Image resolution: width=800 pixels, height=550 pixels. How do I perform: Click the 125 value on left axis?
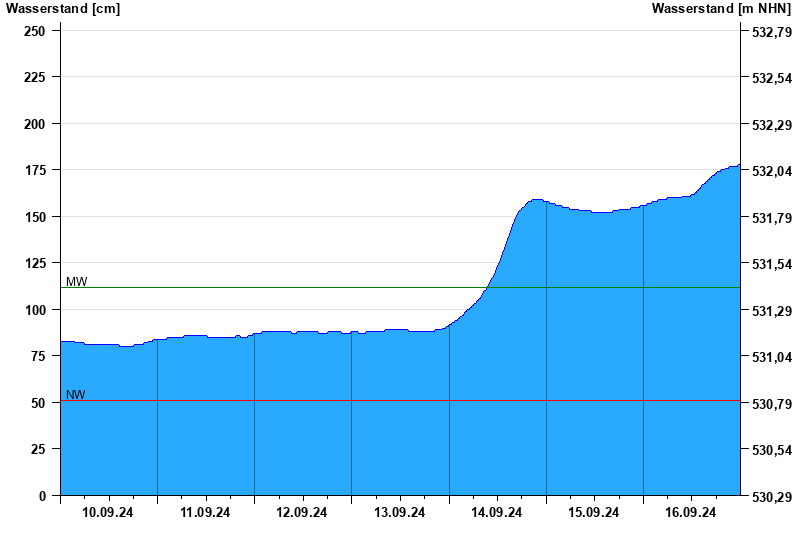35,263
